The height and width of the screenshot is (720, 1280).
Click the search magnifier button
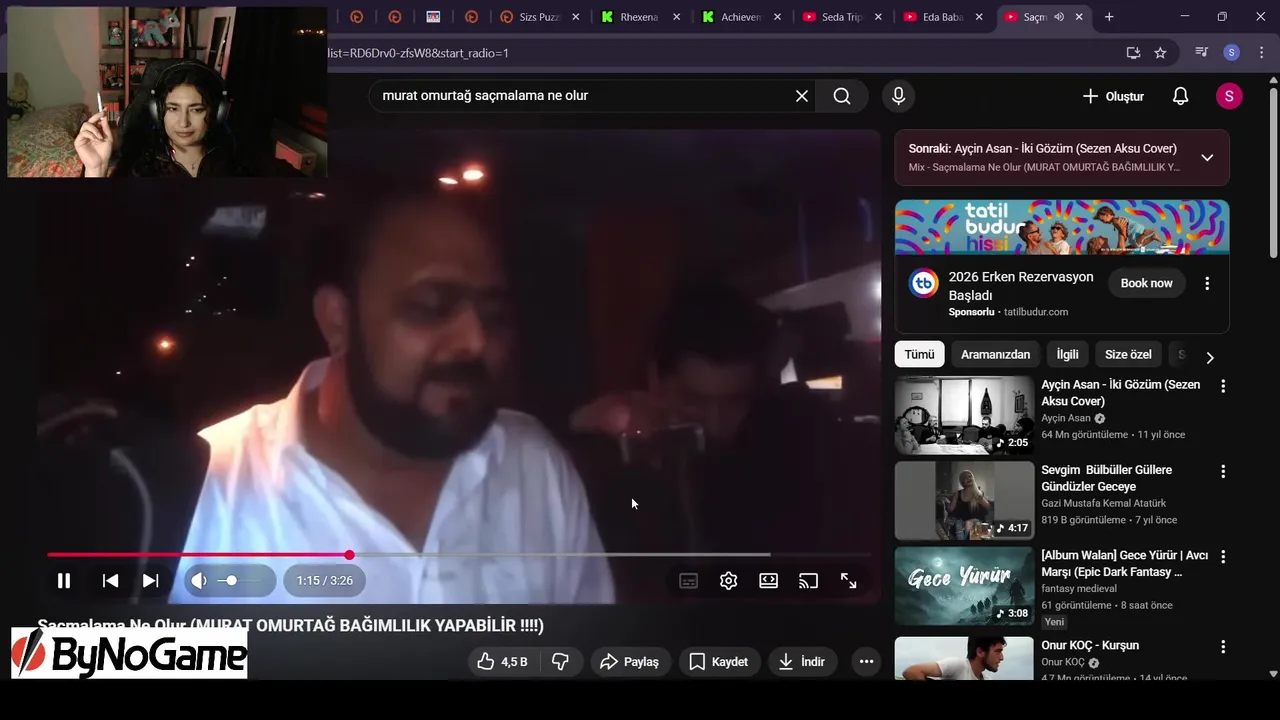point(842,96)
